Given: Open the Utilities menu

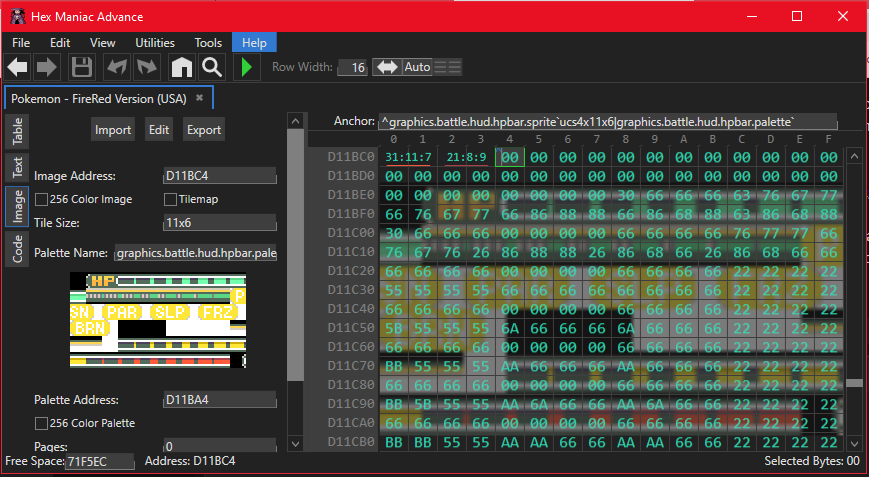Looking at the screenshot, I should pos(153,43).
